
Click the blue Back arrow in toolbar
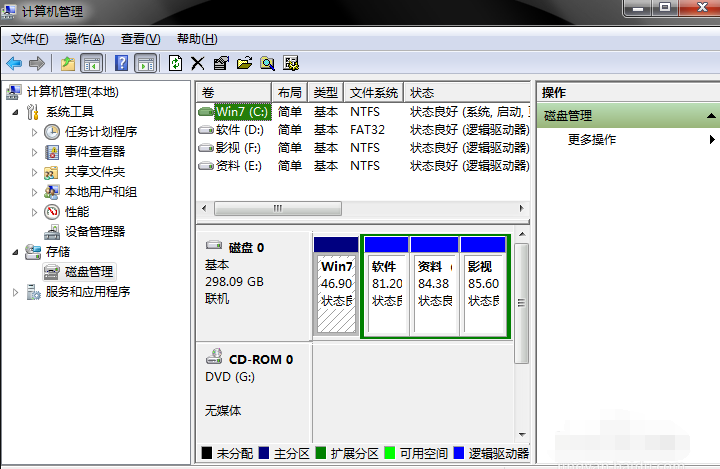14,63
